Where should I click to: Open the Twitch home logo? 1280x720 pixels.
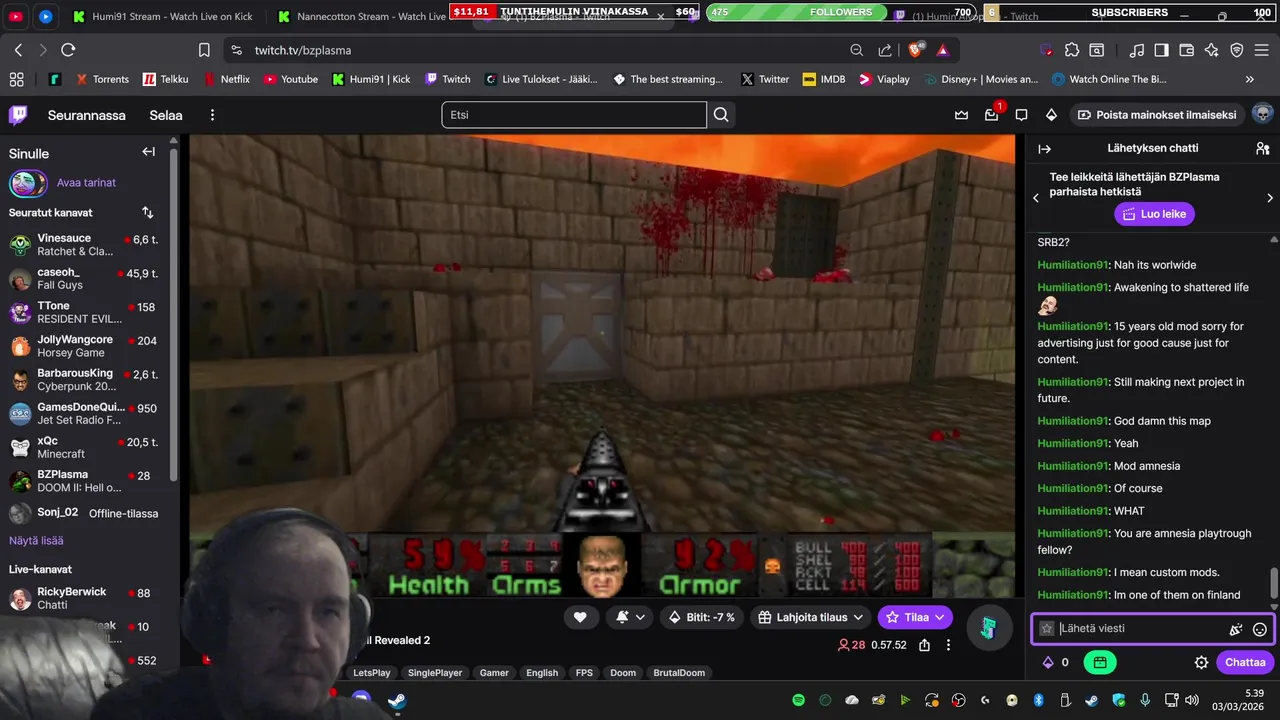pos(18,115)
